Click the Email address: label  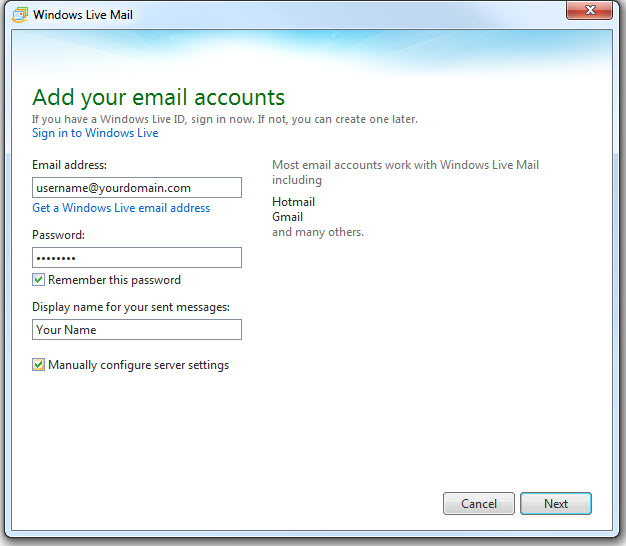tap(69, 165)
